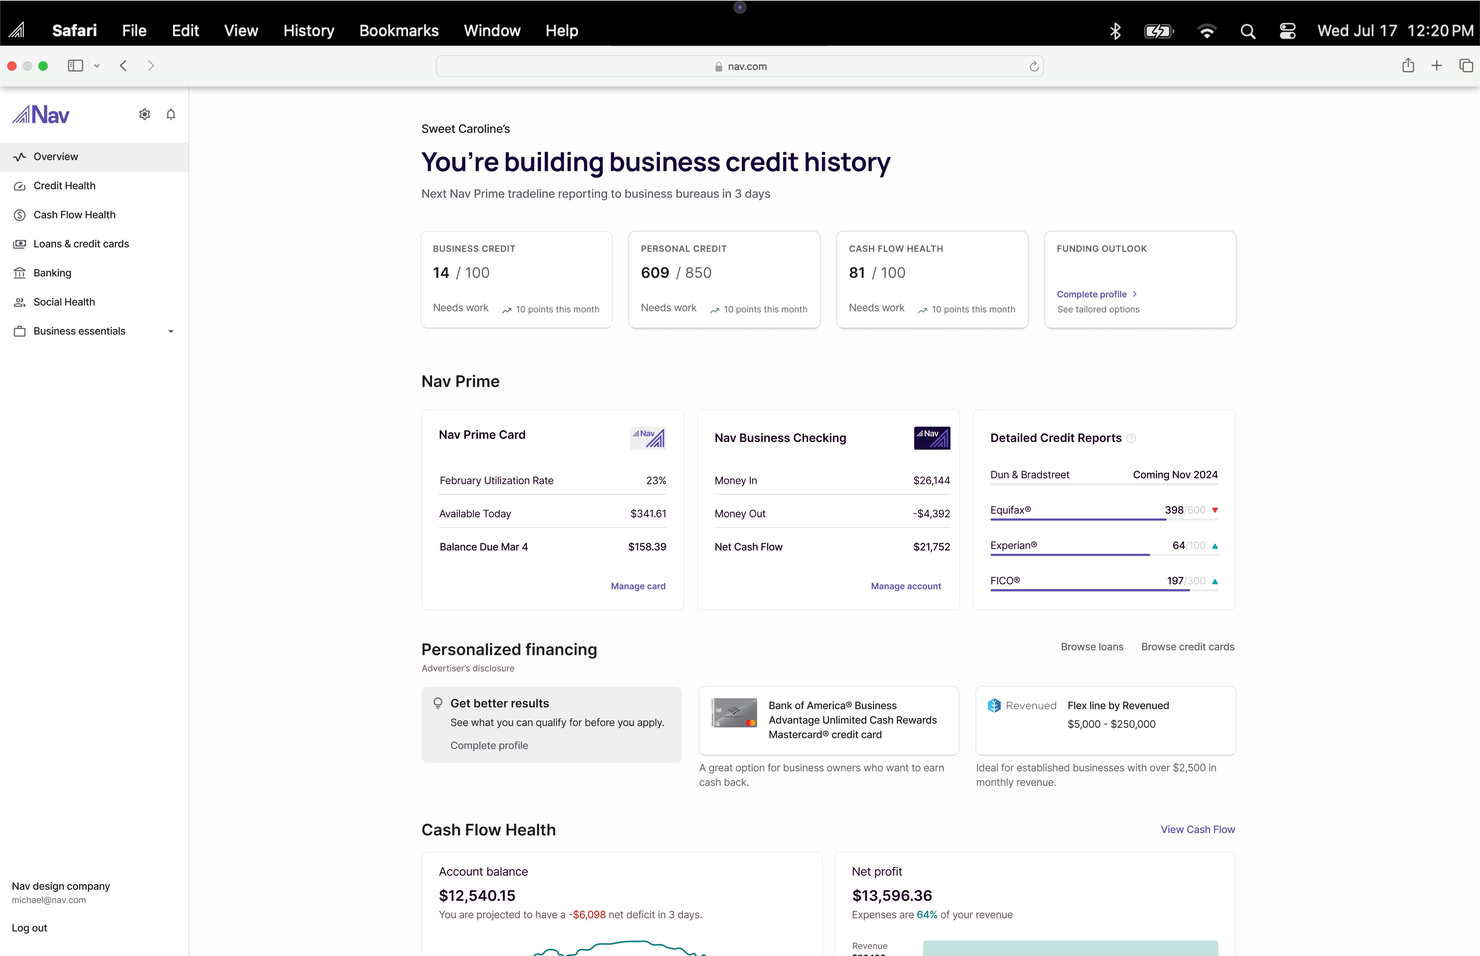Open the Control Center icon
Image resolution: width=1480 pixels, height=956 pixels.
point(1287,30)
